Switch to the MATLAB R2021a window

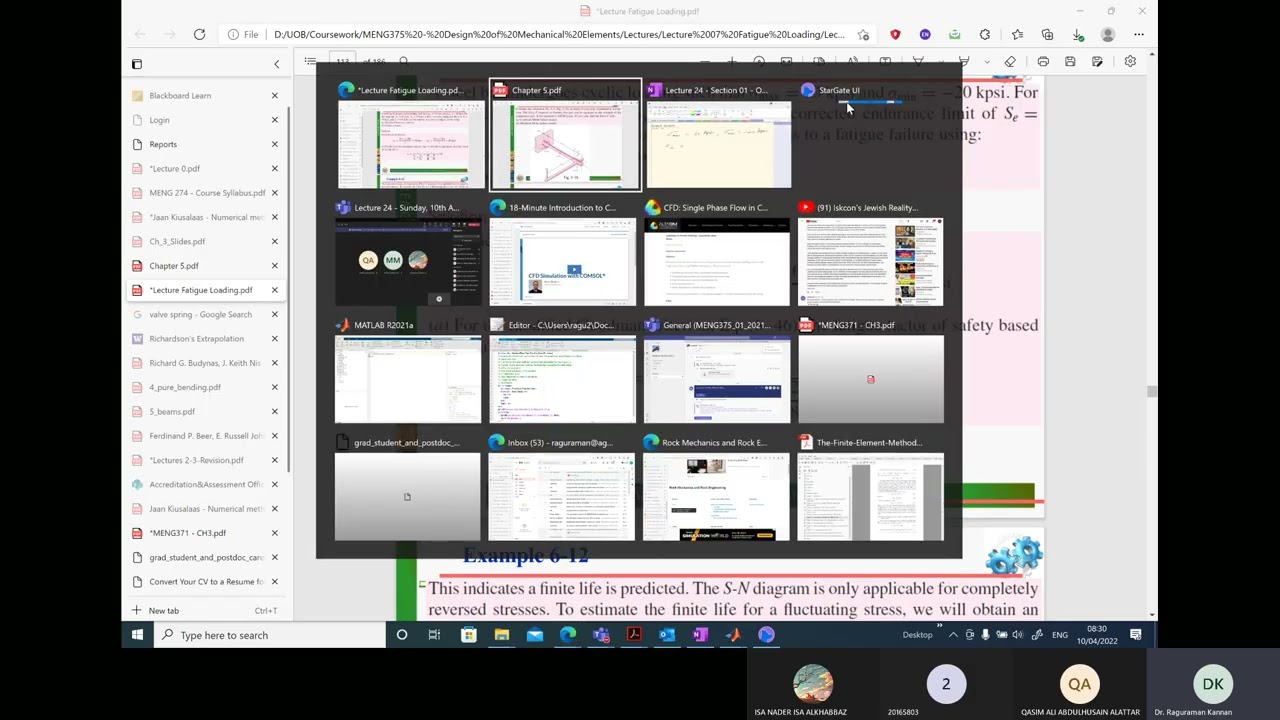(408, 370)
